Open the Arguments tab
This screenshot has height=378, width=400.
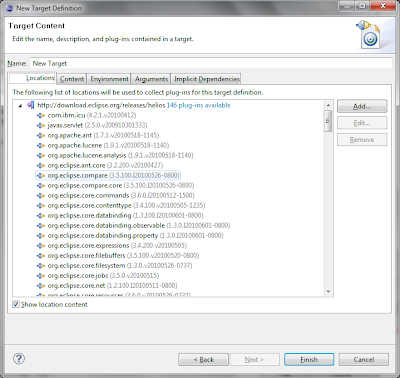151,79
